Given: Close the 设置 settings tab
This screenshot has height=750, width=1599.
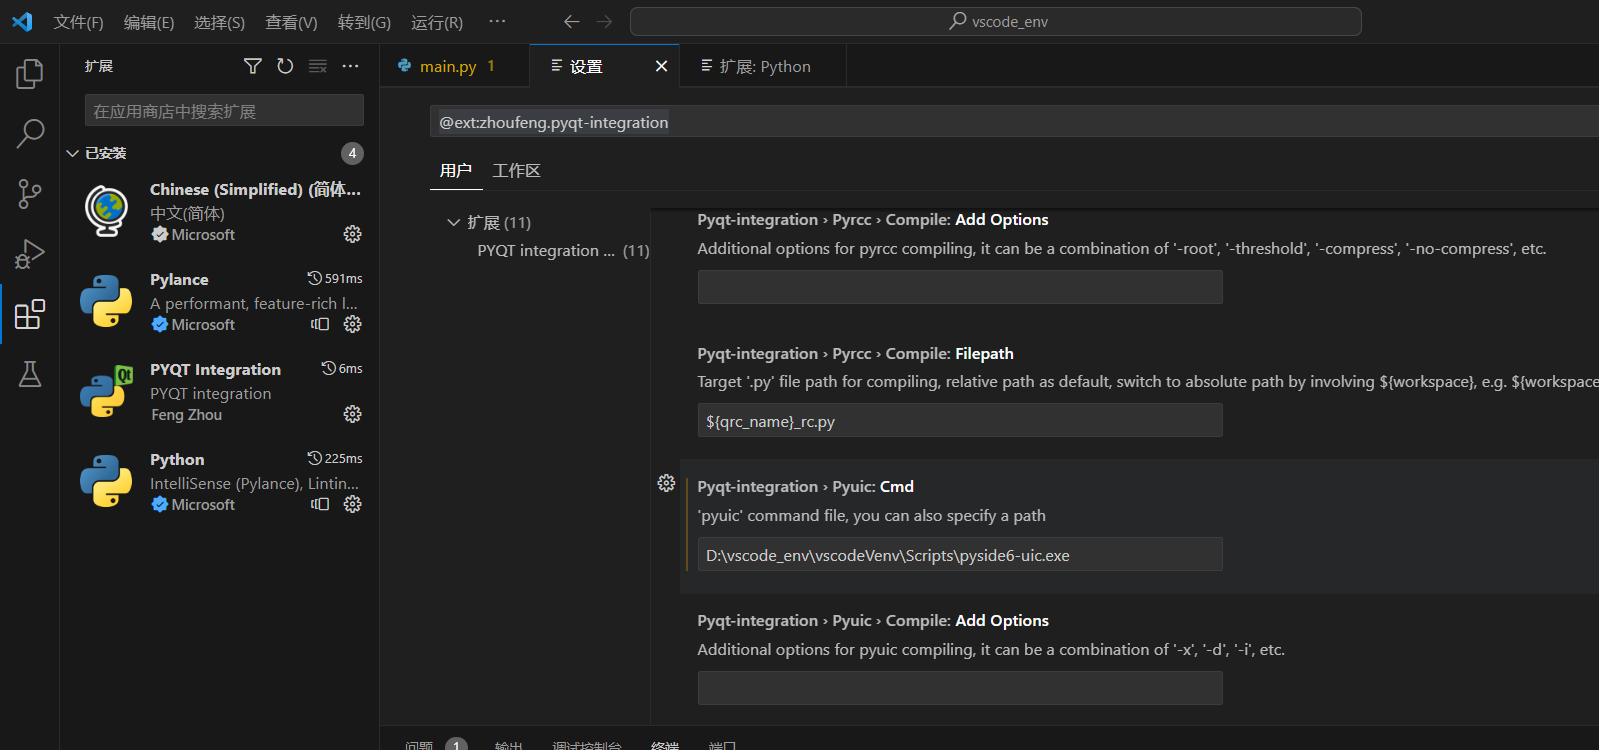Looking at the screenshot, I should pyautogui.click(x=661, y=66).
